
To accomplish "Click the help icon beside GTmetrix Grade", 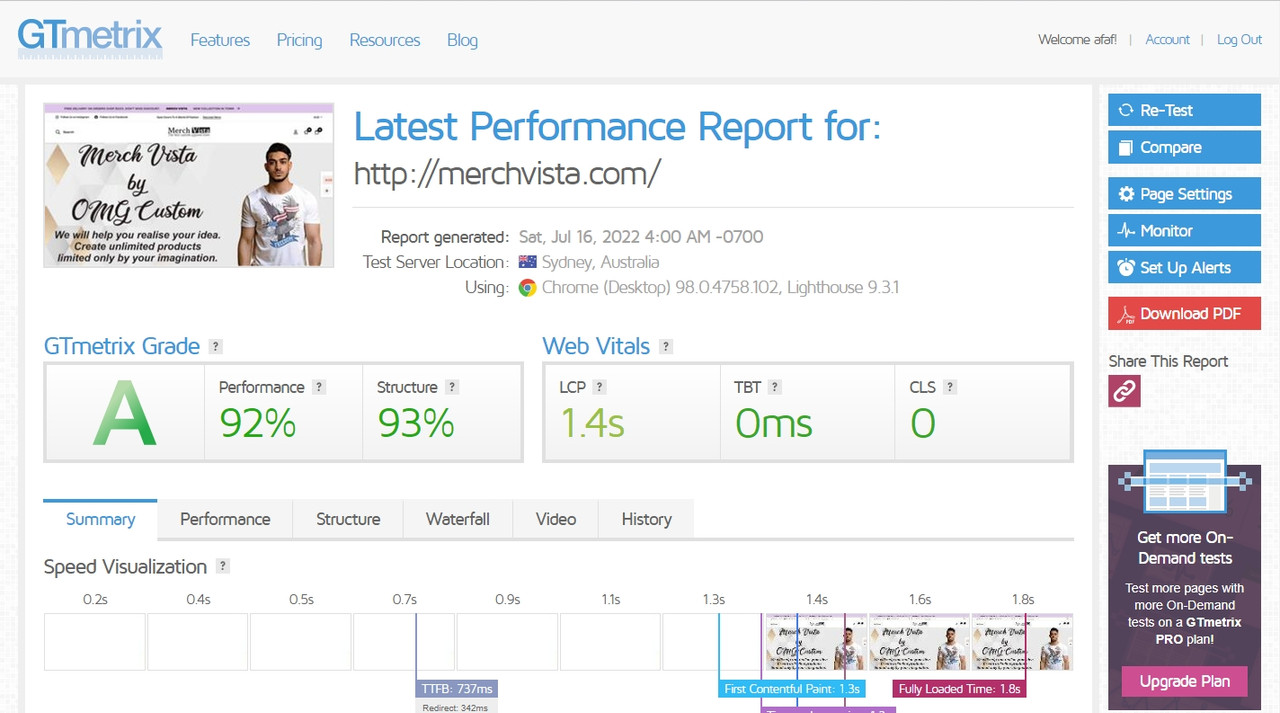I will click(215, 347).
